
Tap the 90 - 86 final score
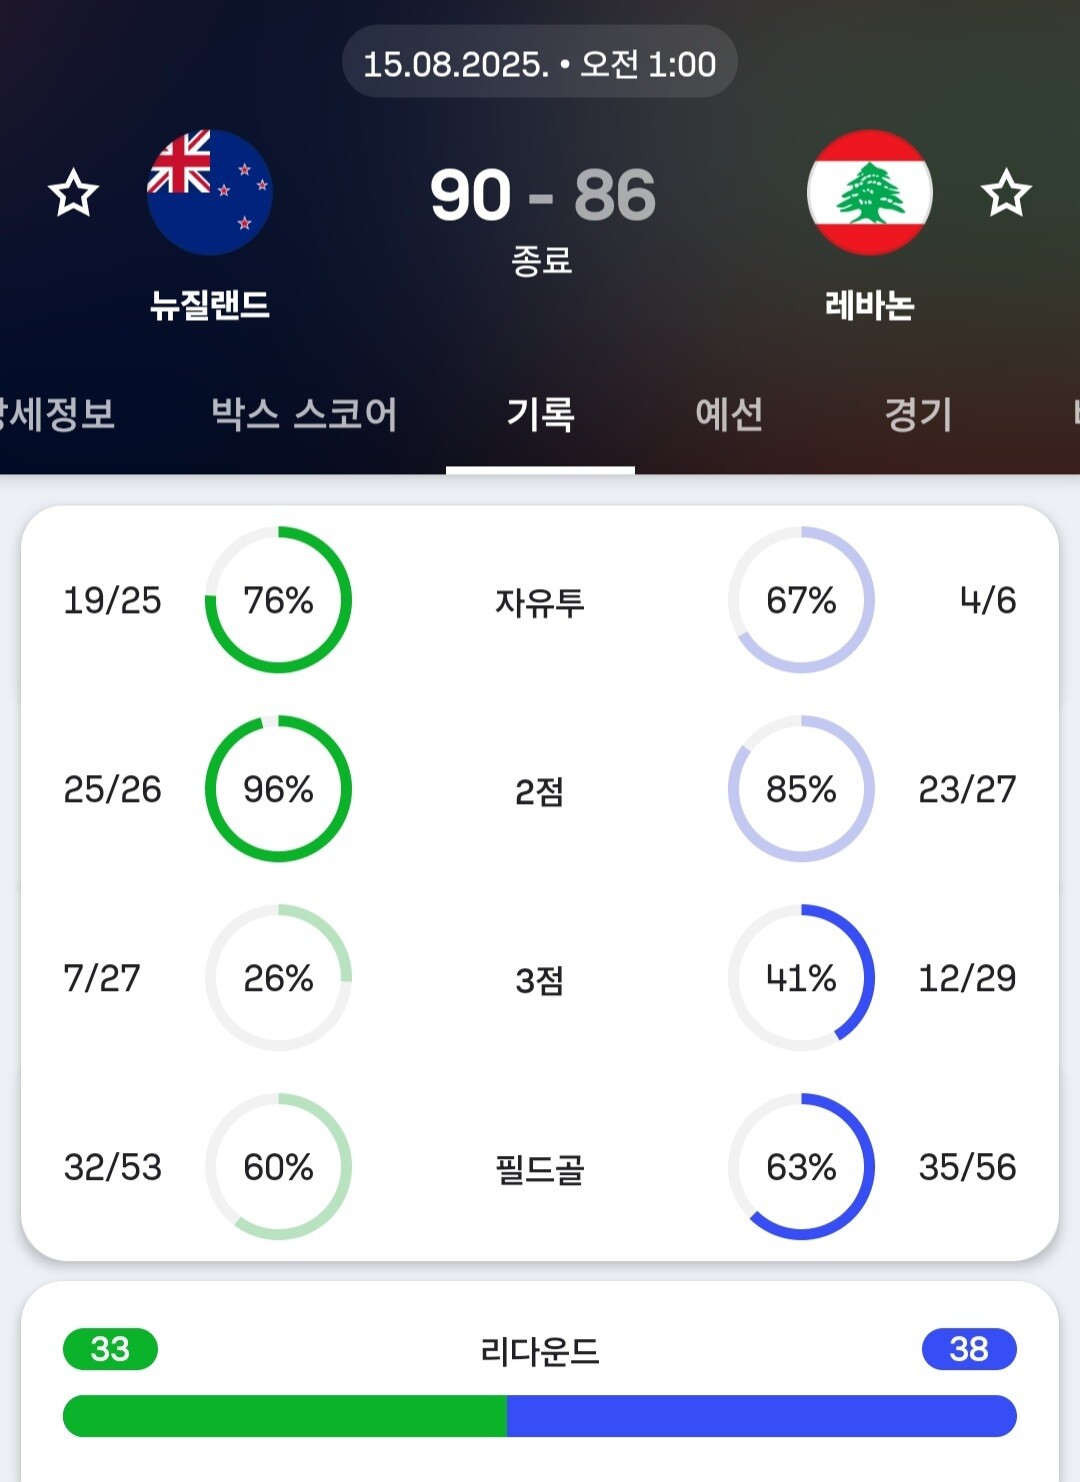tap(543, 194)
